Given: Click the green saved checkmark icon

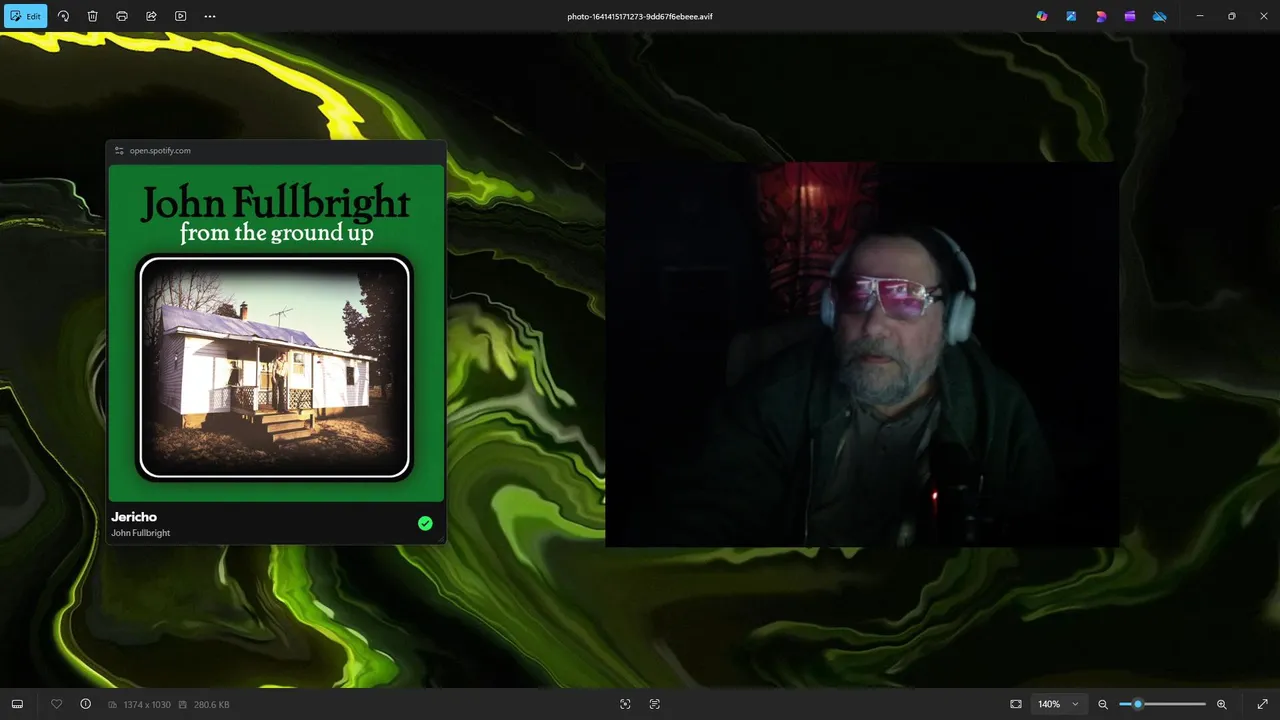Looking at the screenshot, I should [x=425, y=523].
